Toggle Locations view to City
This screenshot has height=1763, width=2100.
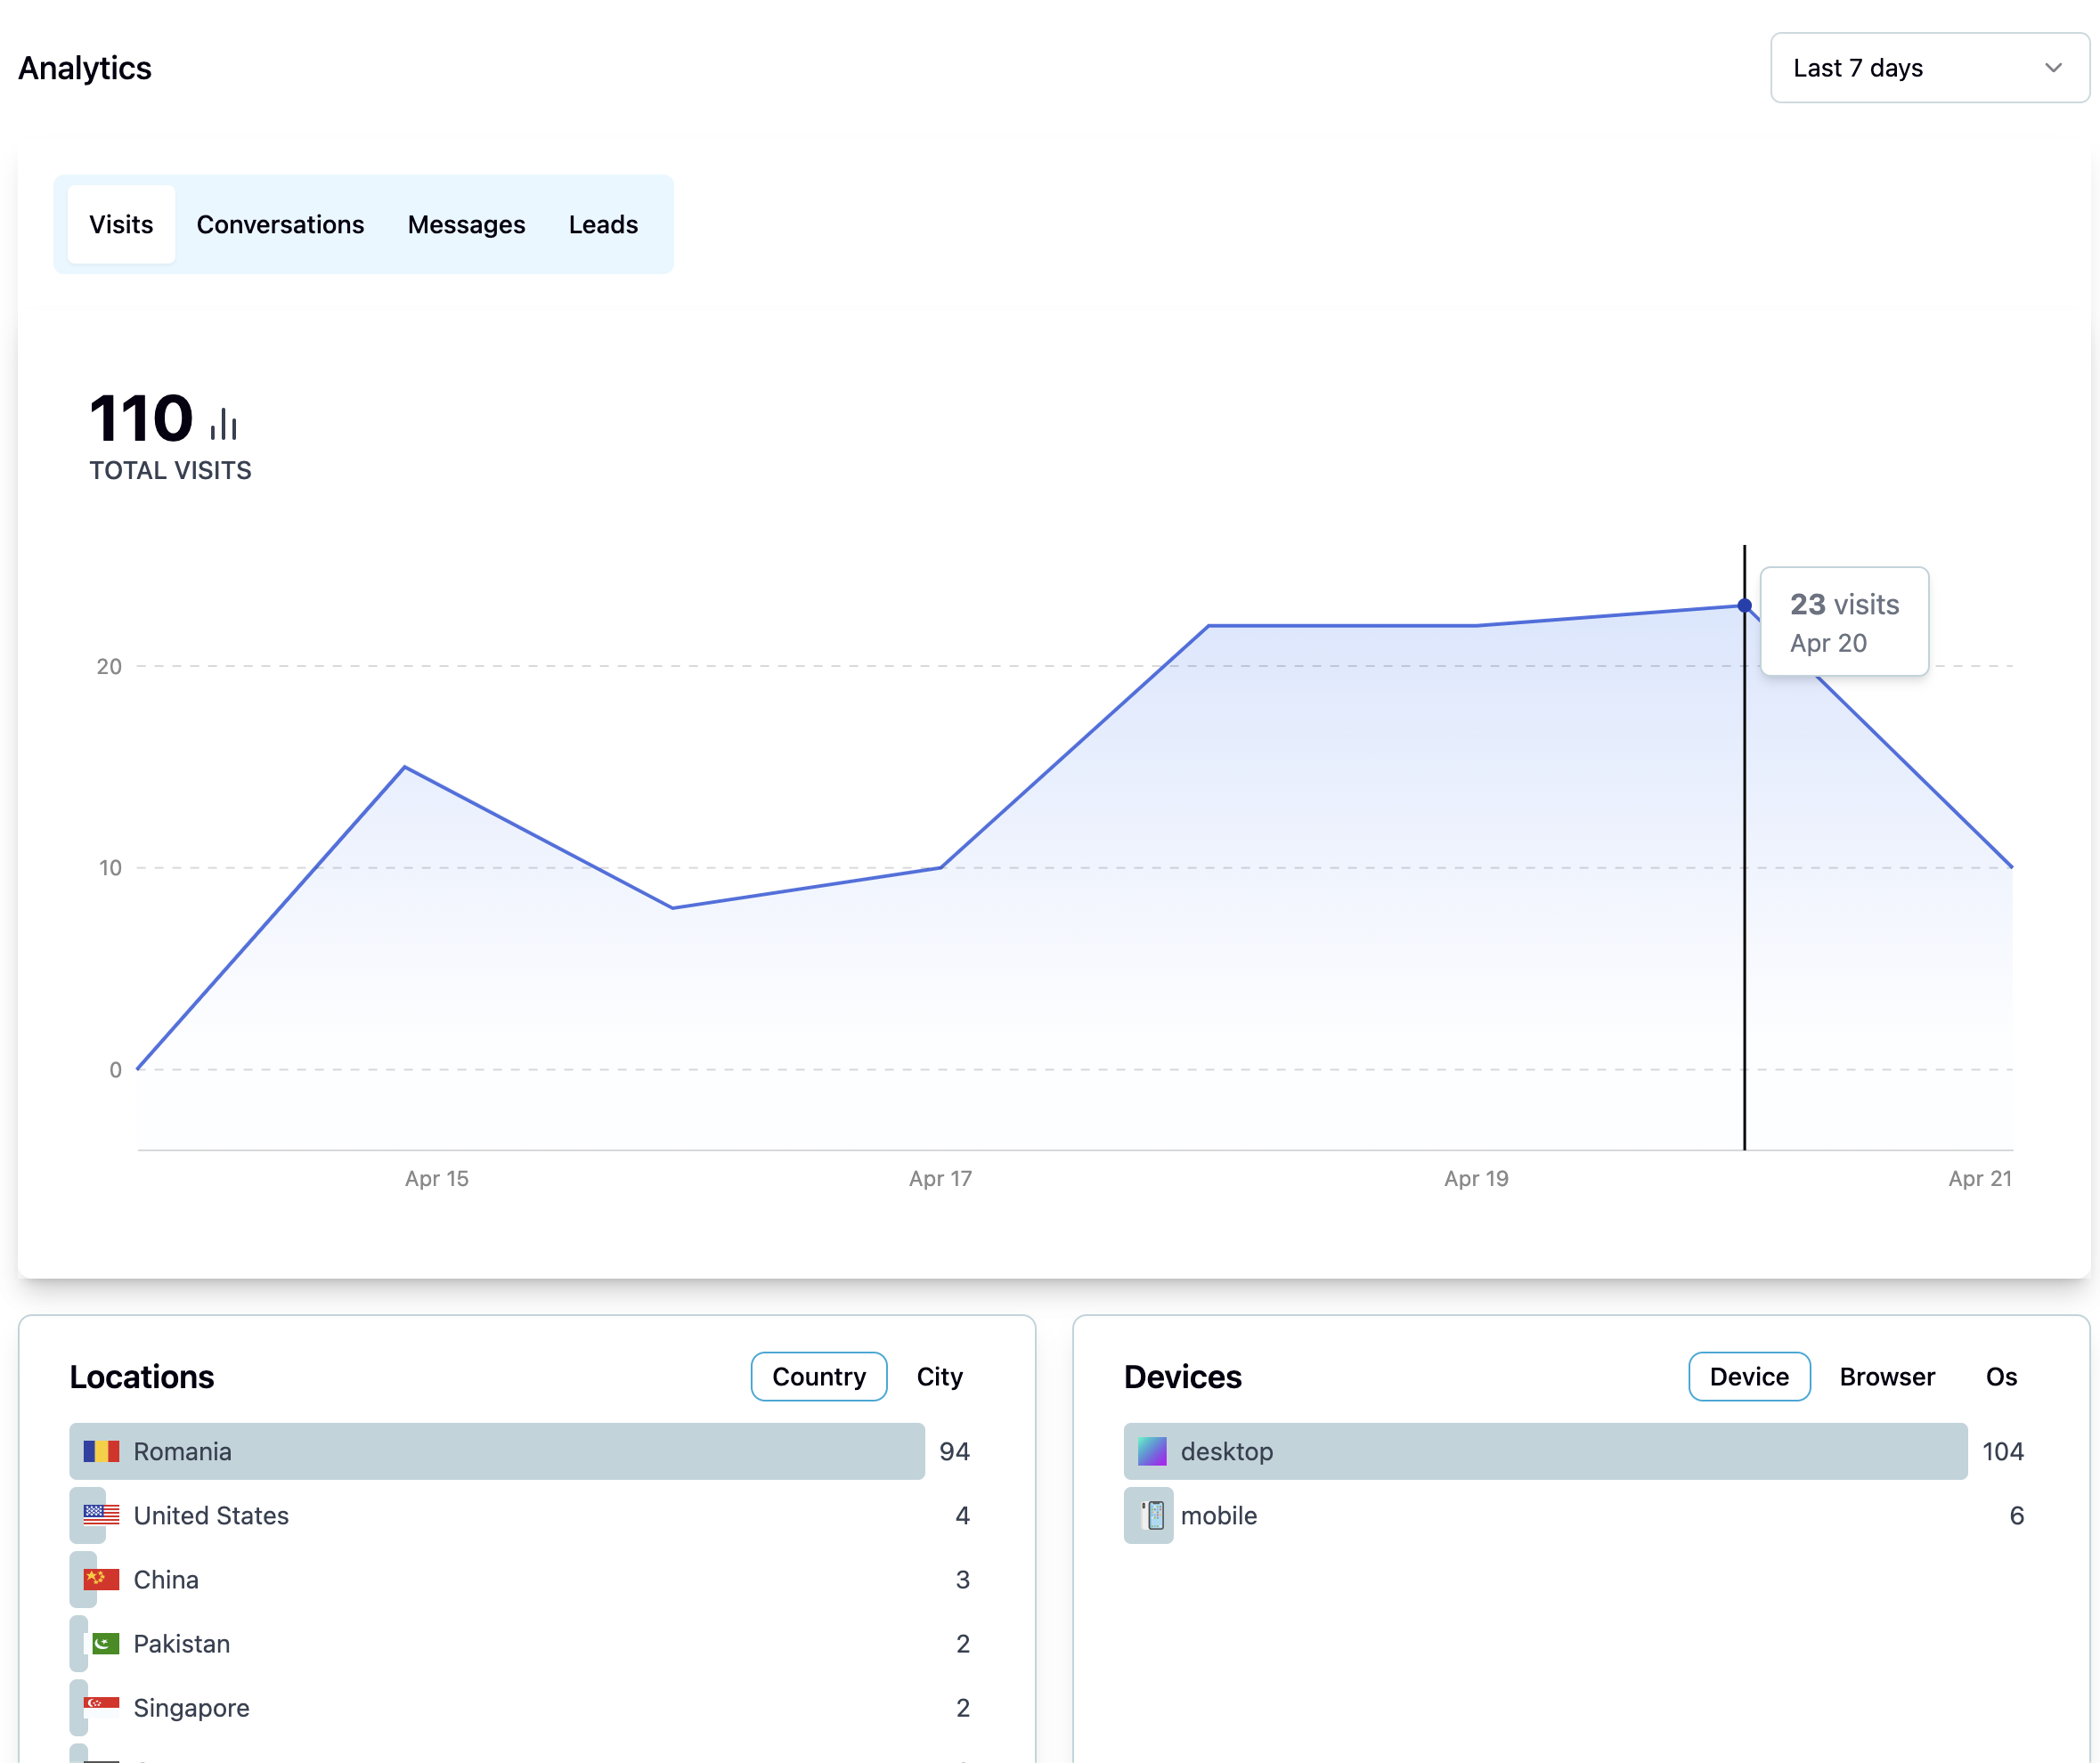click(939, 1376)
